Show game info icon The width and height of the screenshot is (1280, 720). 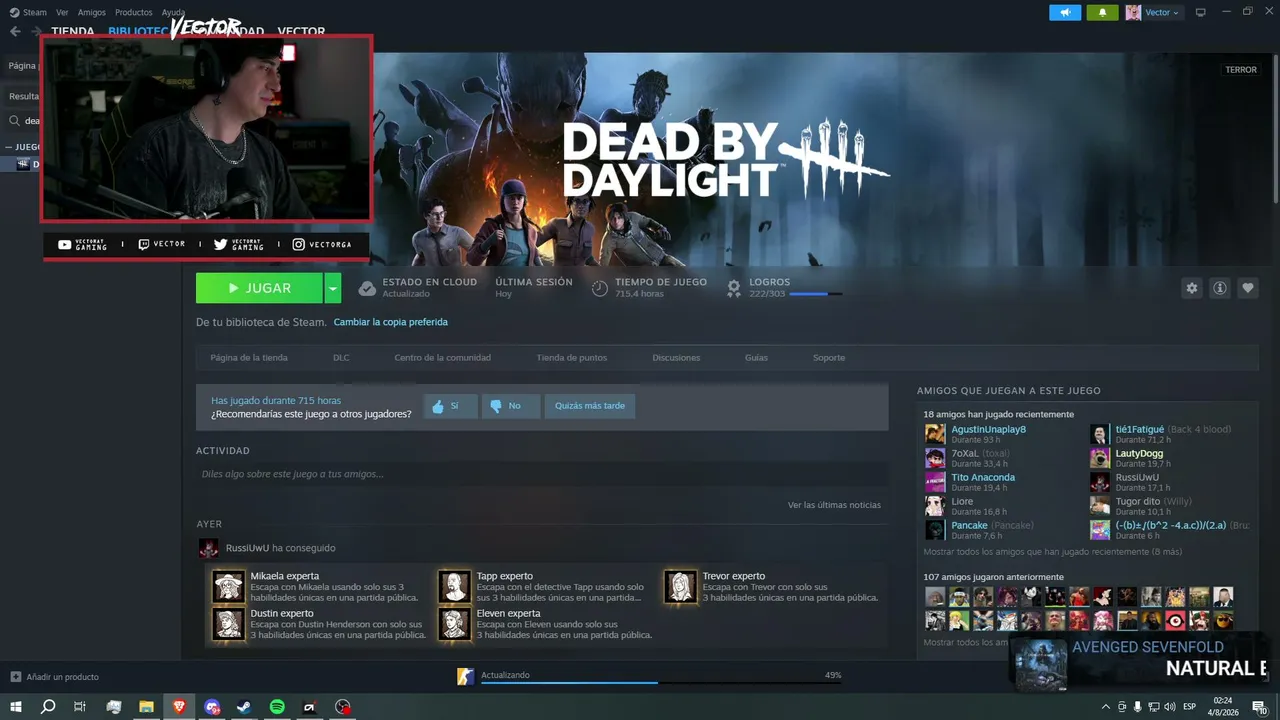point(1220,288)
